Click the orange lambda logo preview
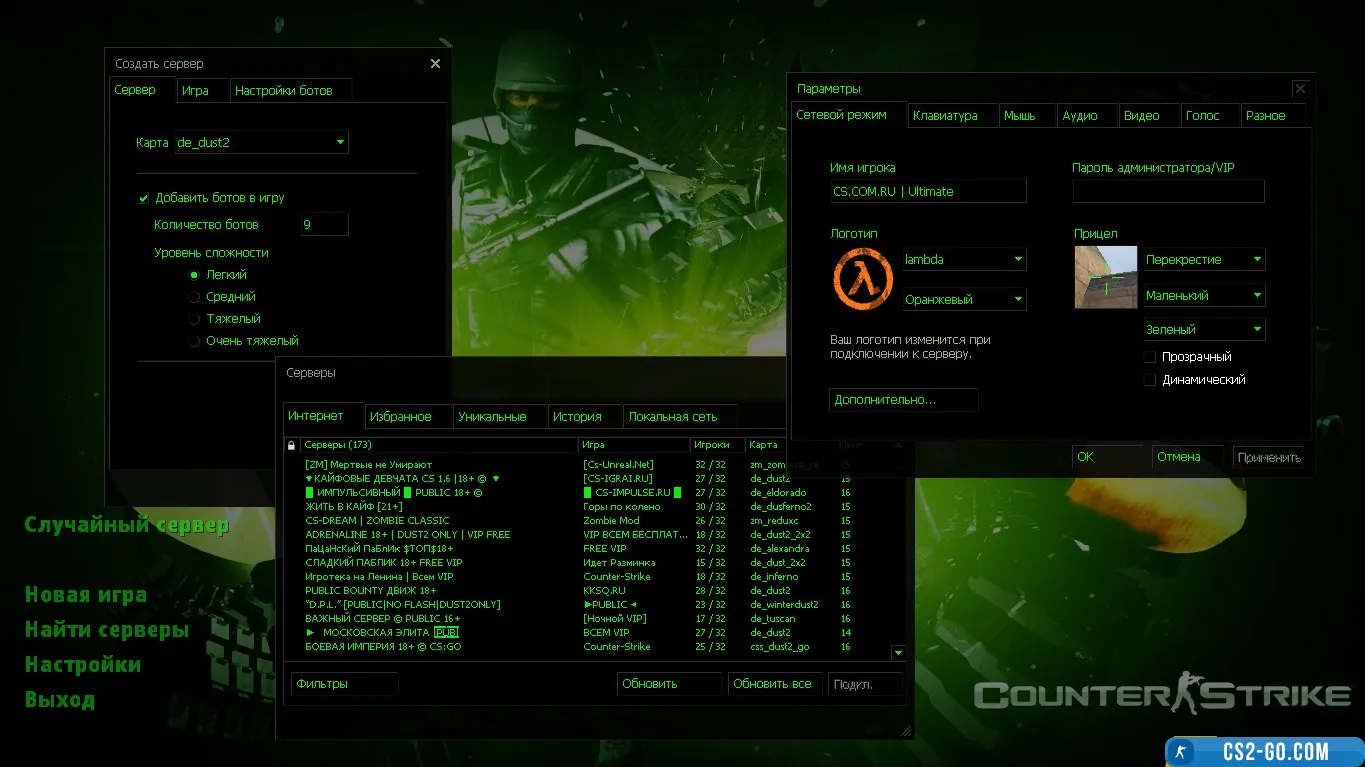The height and width of the screenshot is (767, 1365). tap(862, 279)
